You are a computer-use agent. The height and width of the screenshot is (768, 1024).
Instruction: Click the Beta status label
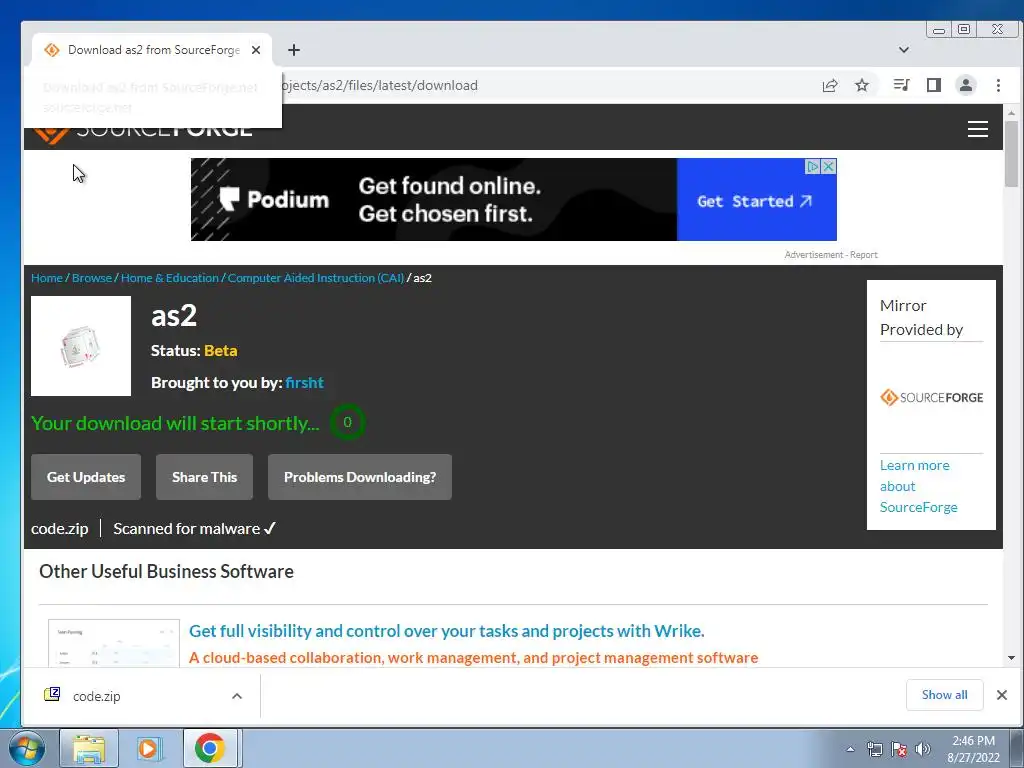pos(221,351)
